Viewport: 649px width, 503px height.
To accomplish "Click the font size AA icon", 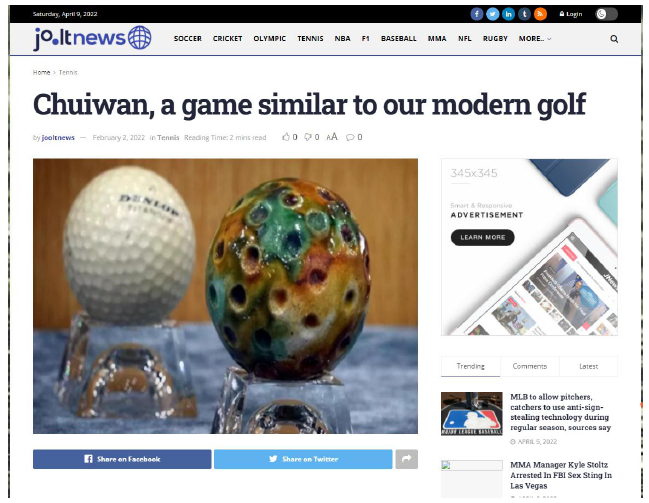I will pos(332,137).
